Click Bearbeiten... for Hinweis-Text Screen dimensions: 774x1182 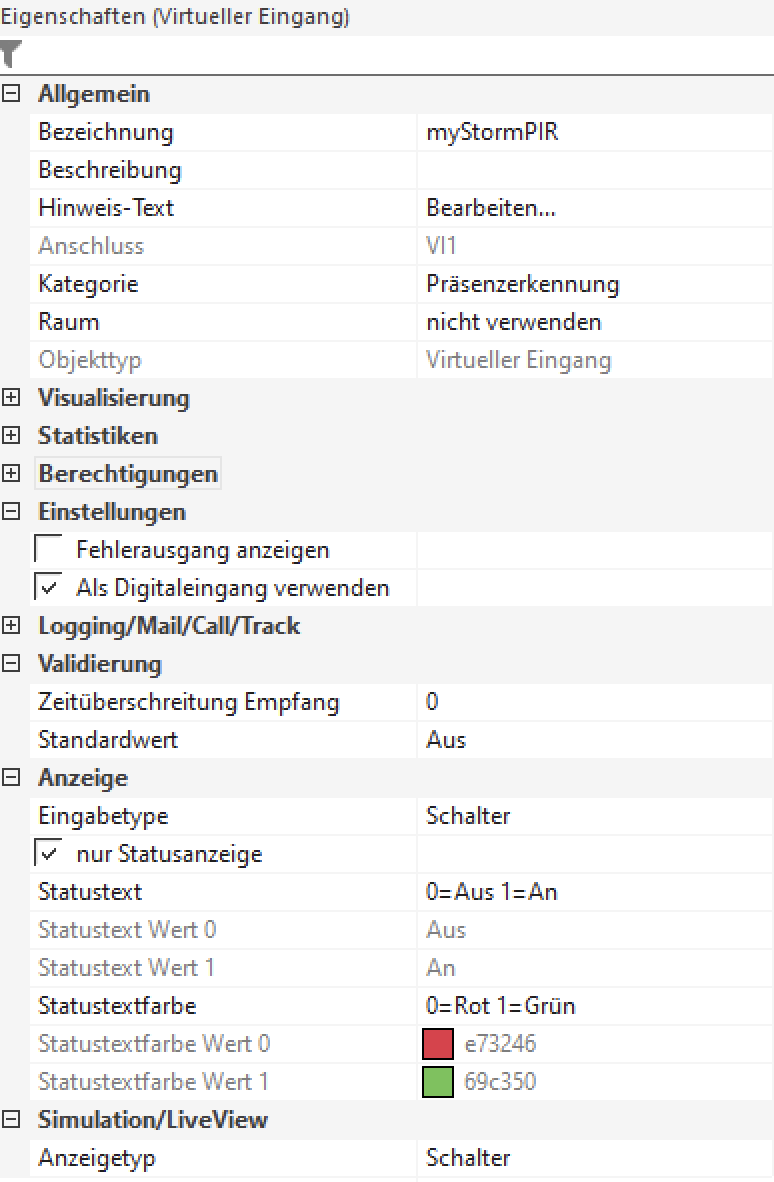pos(491,208)
